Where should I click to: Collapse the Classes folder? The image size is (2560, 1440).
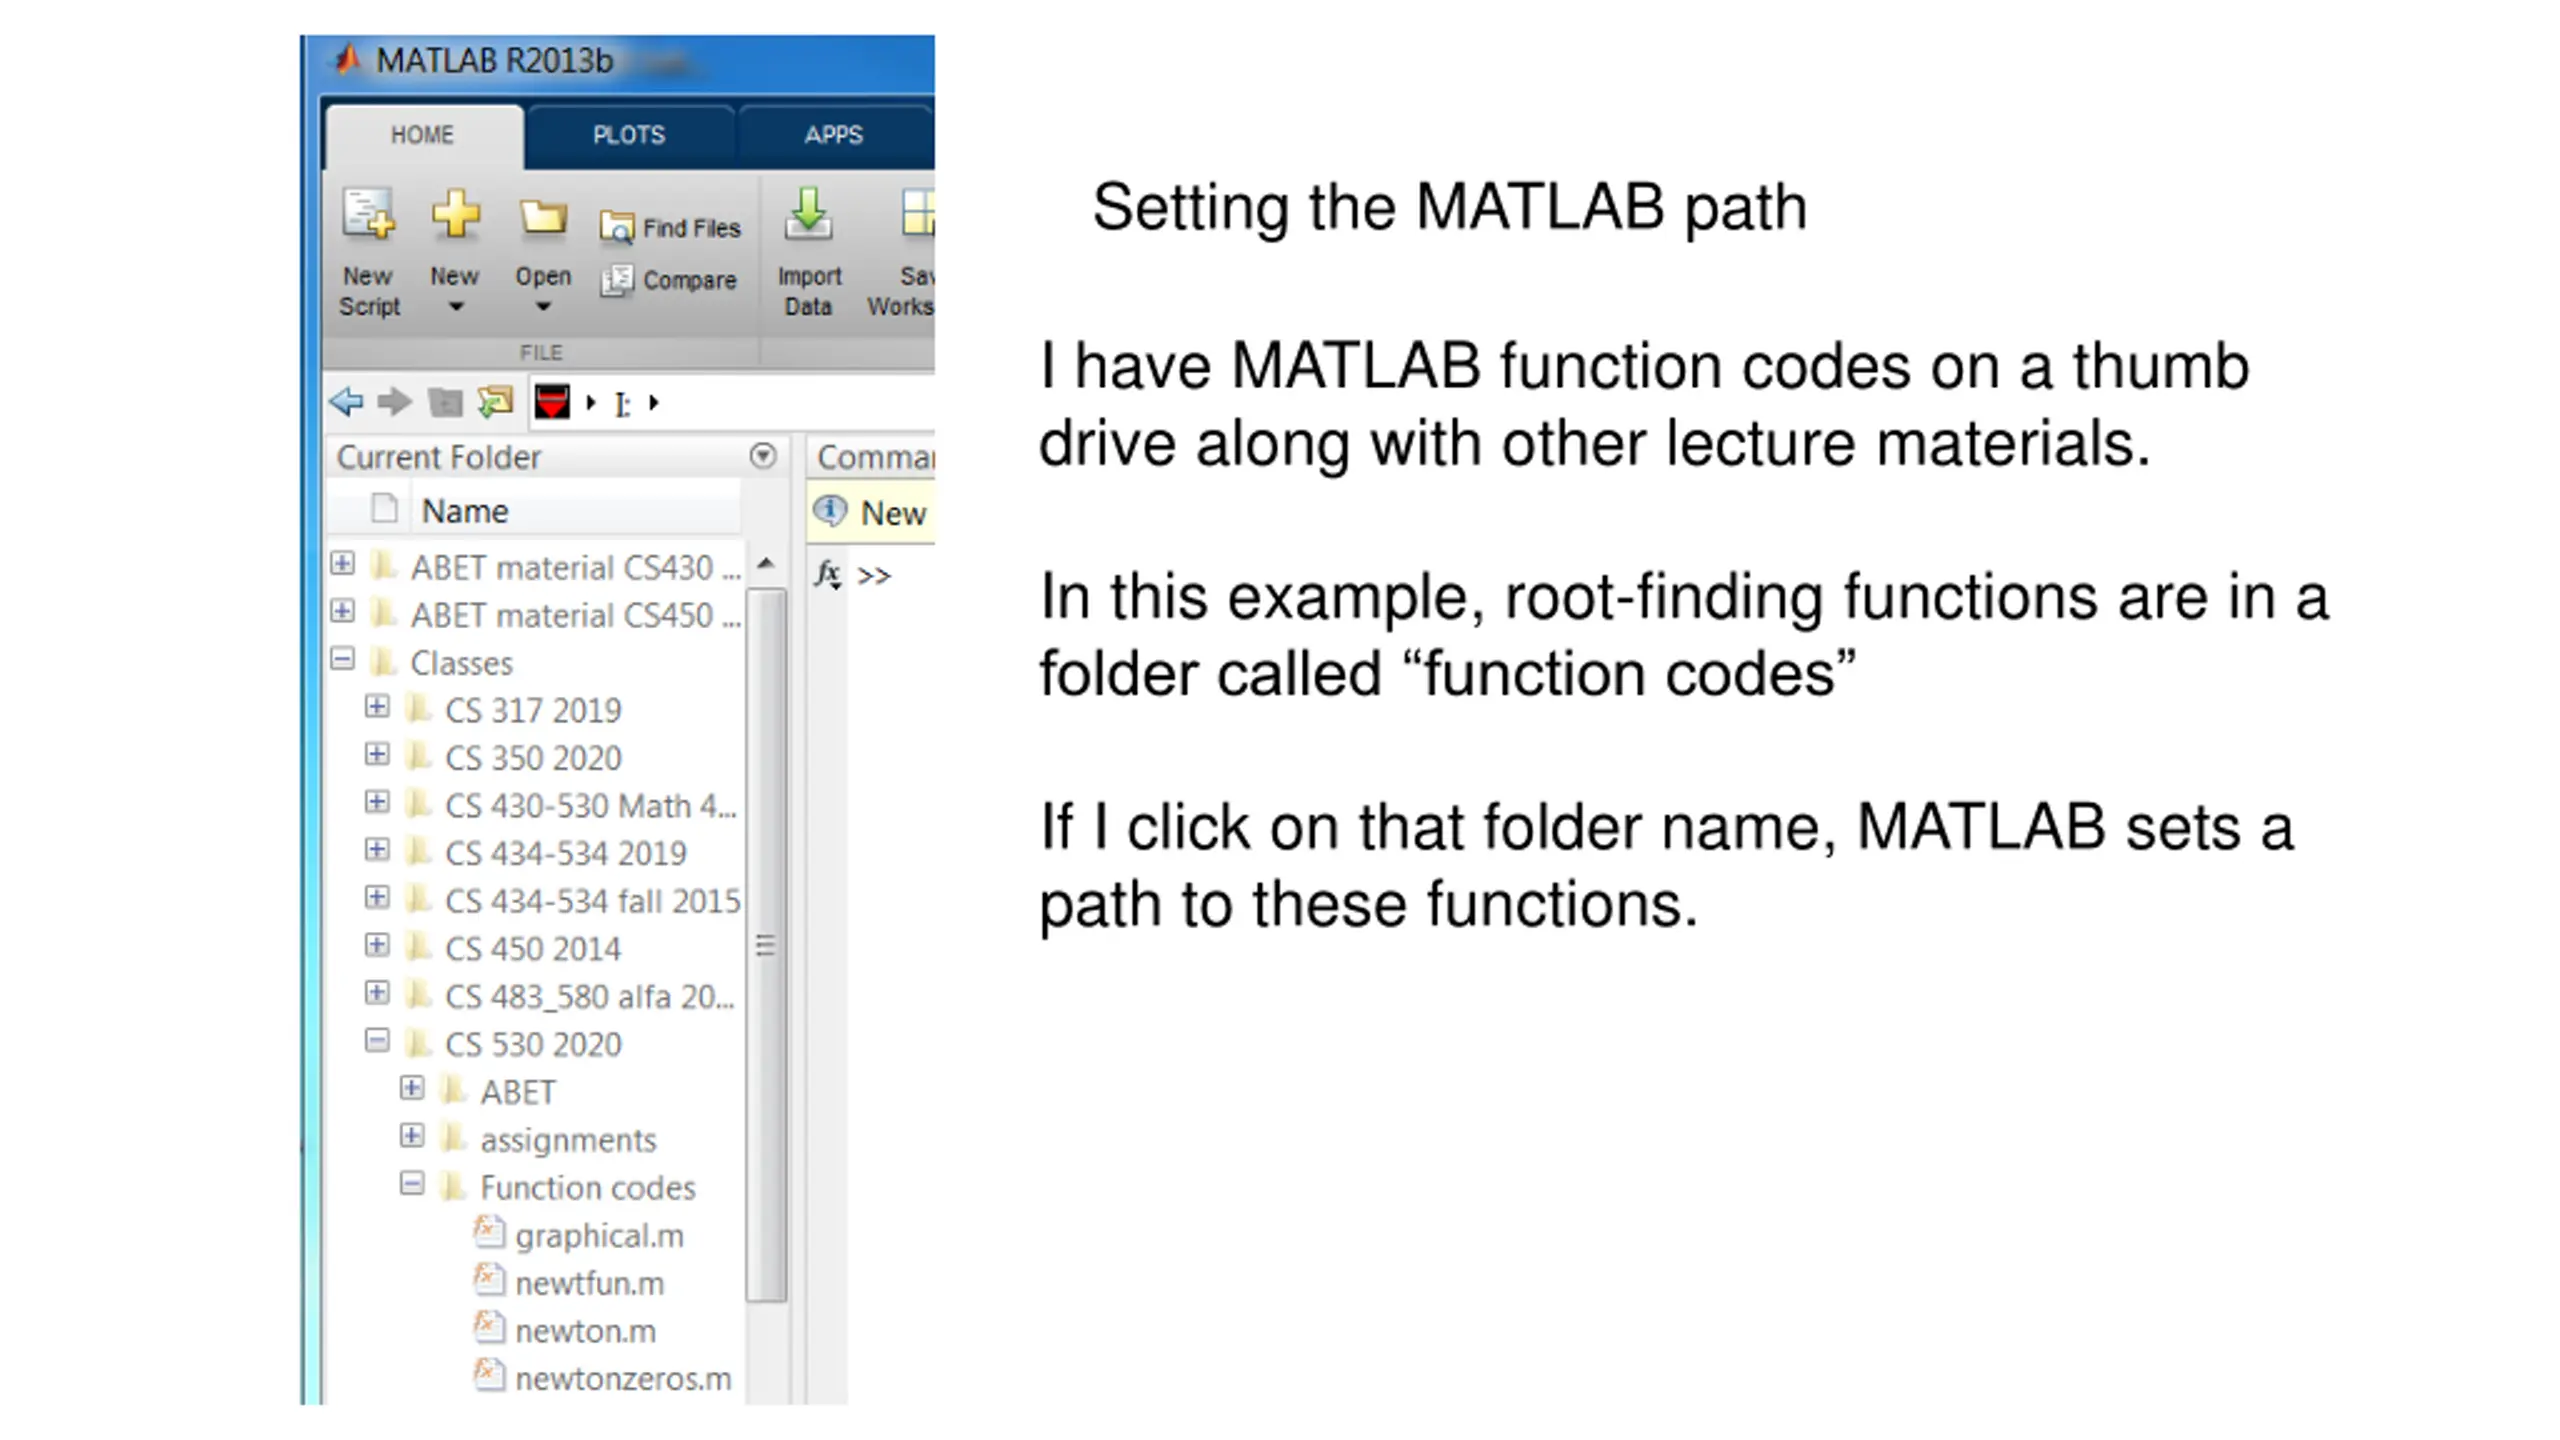343,659
